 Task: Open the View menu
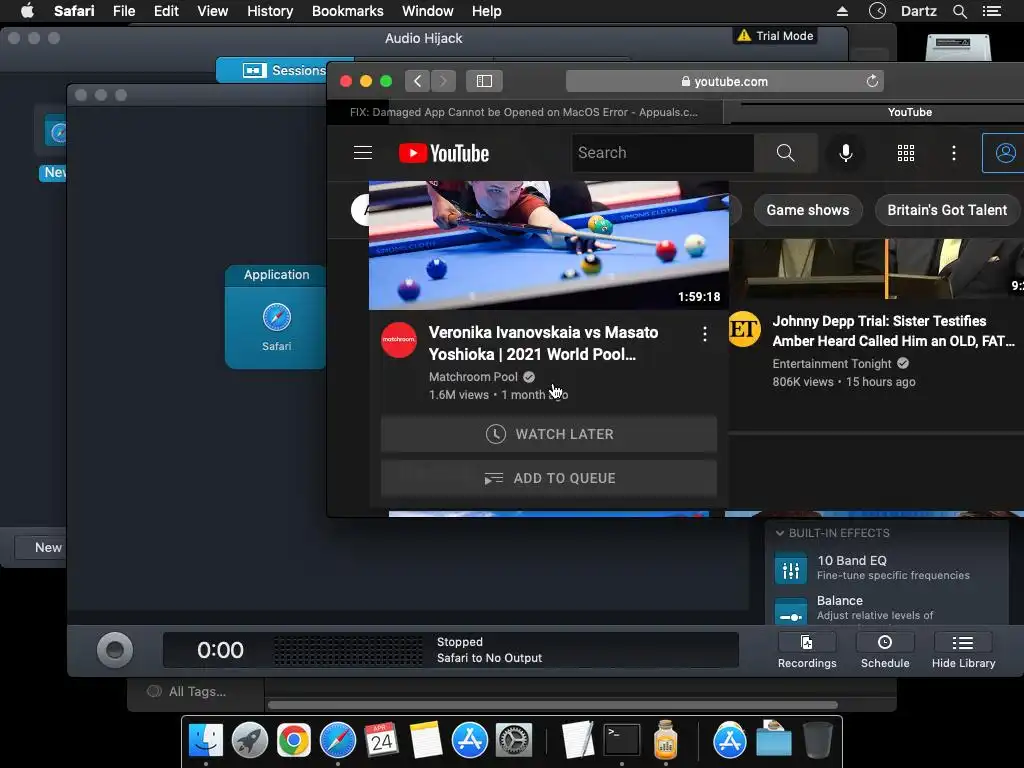pyautogui.click(x=213, y=11)
